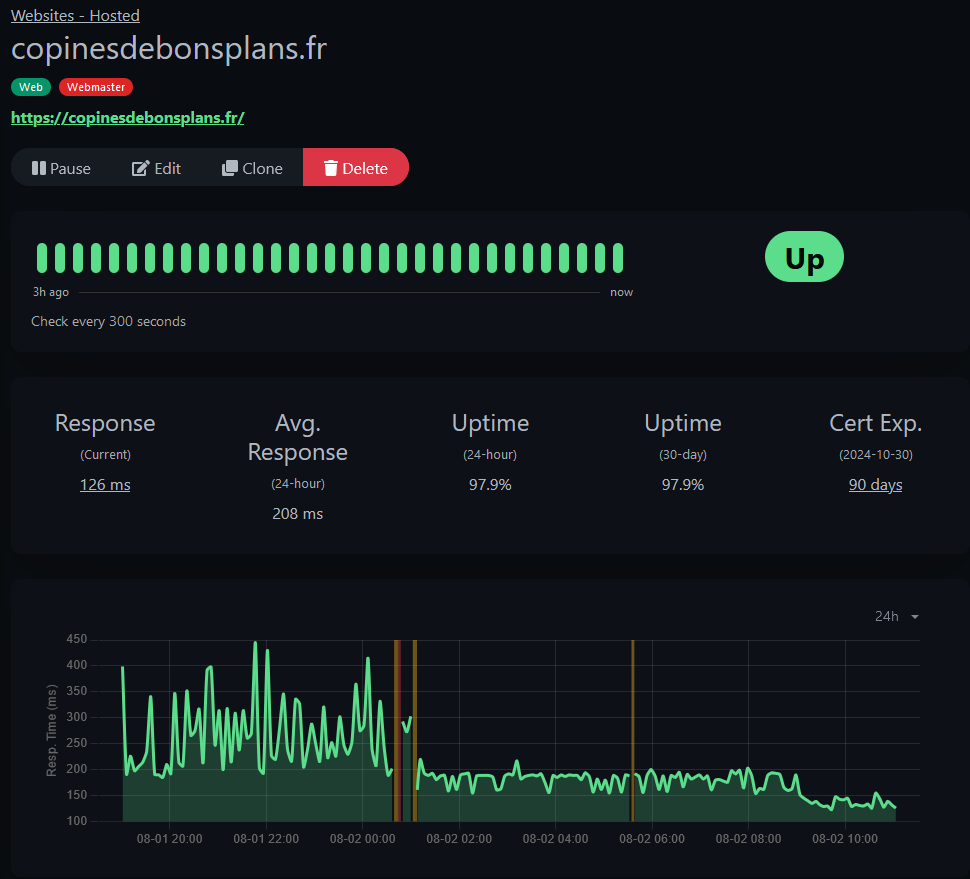Click the 'Resp. Time (ms)' axis title
This screenshot has width=970, height=879.
[51, 730]
